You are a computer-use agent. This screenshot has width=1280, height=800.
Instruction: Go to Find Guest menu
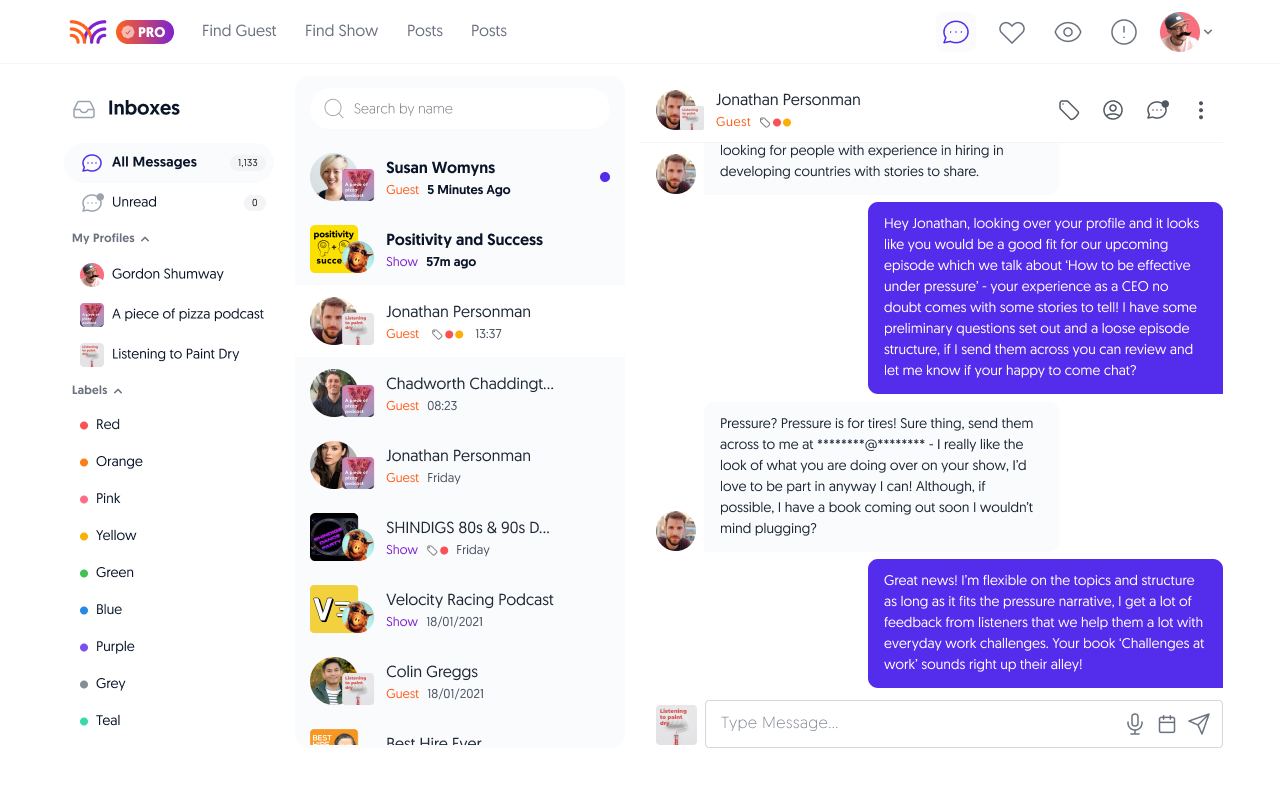pyautogui.click(x=239, y=31)
